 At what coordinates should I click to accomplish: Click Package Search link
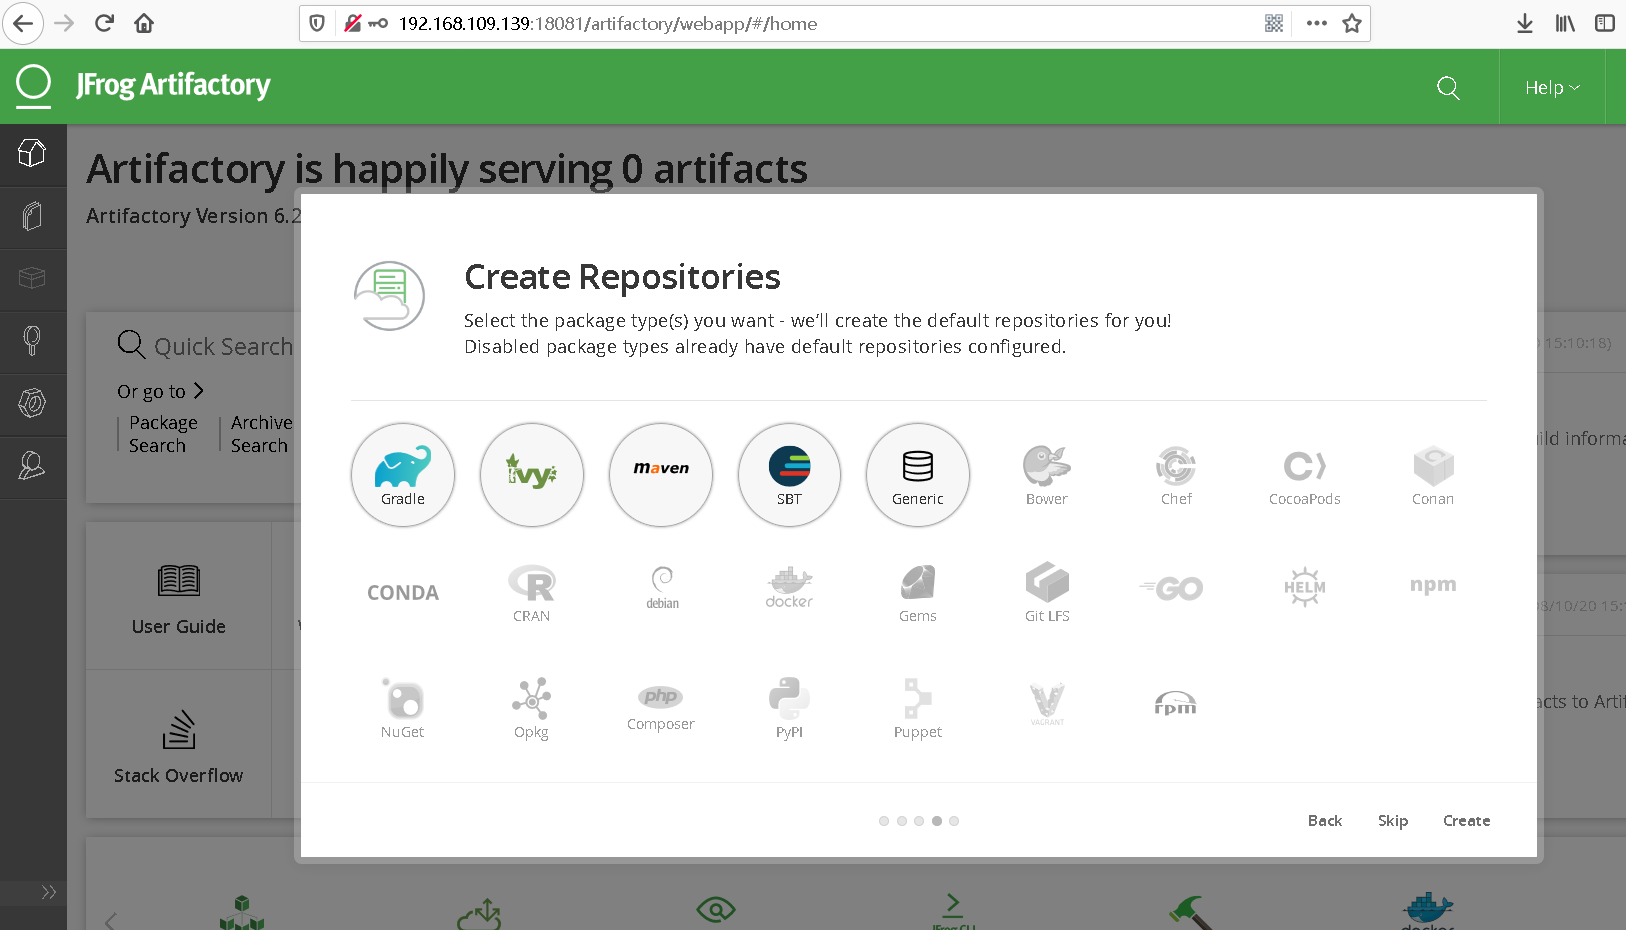click(x=163, y=434)
